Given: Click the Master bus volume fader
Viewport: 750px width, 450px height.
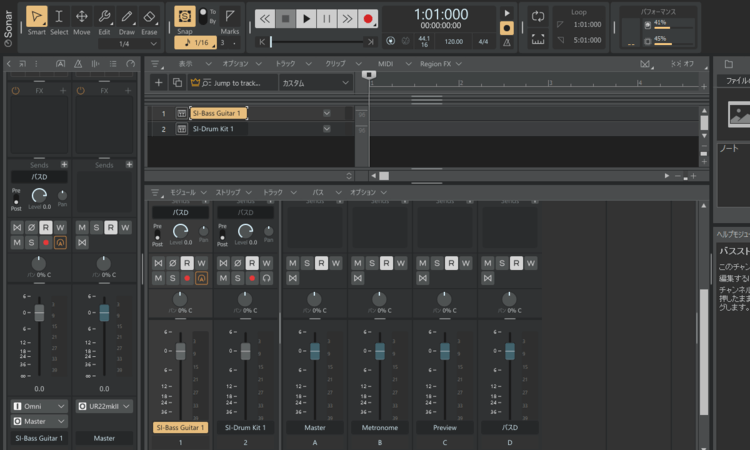Looking at the screenshot, I should pos(314,351).
